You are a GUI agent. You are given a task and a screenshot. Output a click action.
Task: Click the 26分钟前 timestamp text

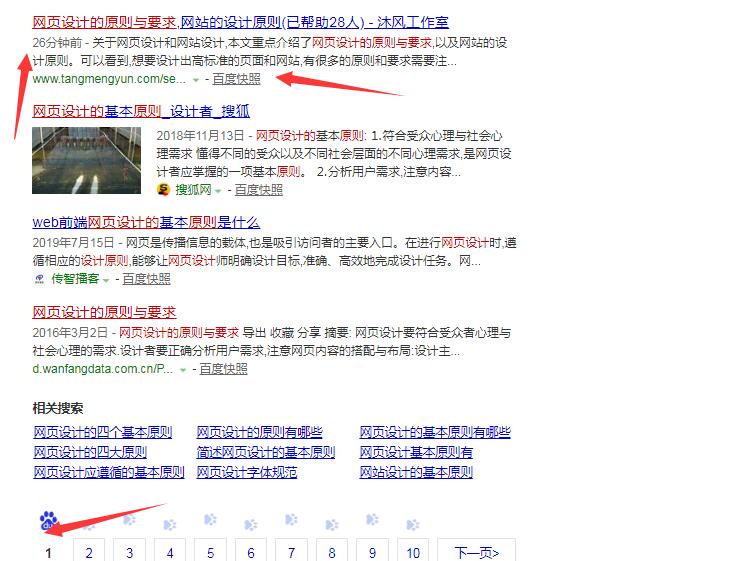(57, 43)
